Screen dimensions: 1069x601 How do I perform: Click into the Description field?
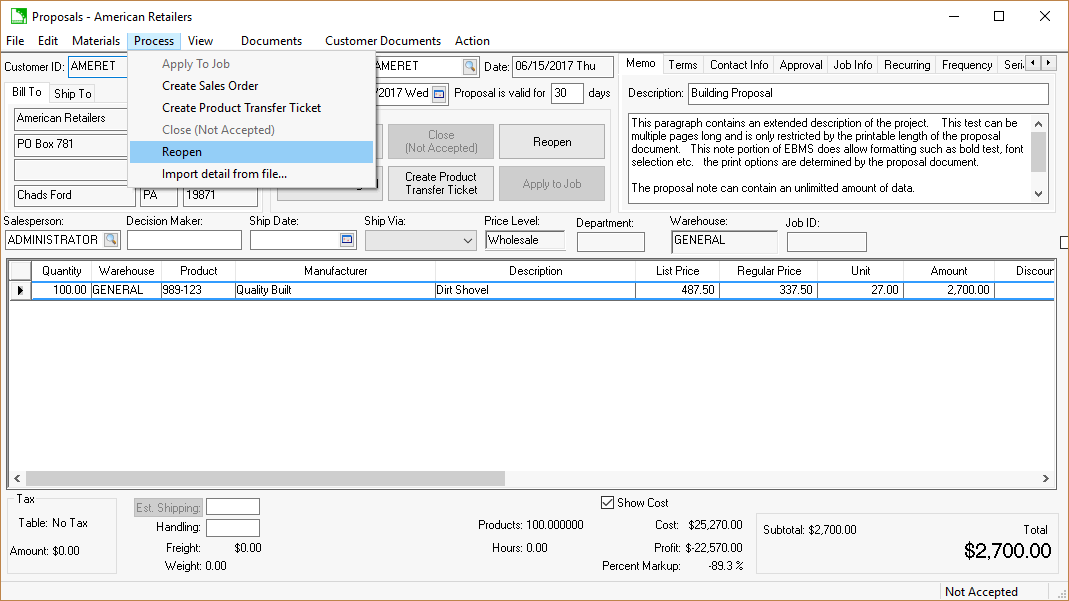(x=867, y=93)
